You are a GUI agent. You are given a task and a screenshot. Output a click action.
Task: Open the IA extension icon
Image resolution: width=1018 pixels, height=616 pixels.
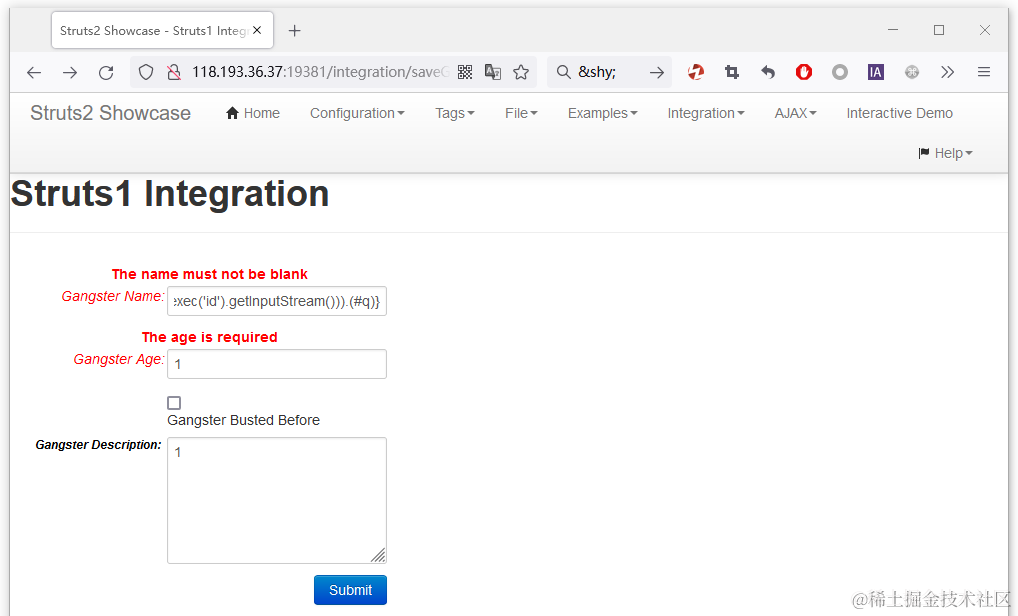(876, 72)
